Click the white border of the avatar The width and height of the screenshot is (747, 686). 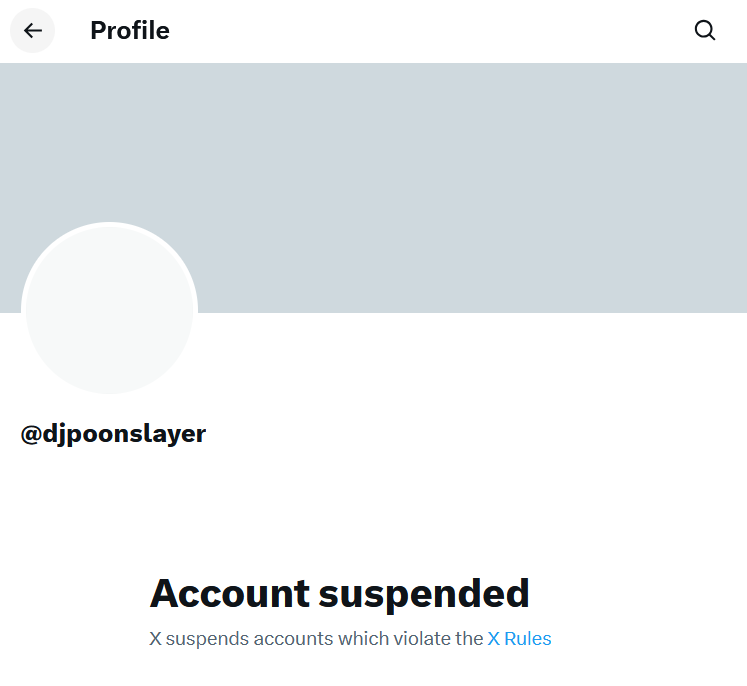(109, 225)
